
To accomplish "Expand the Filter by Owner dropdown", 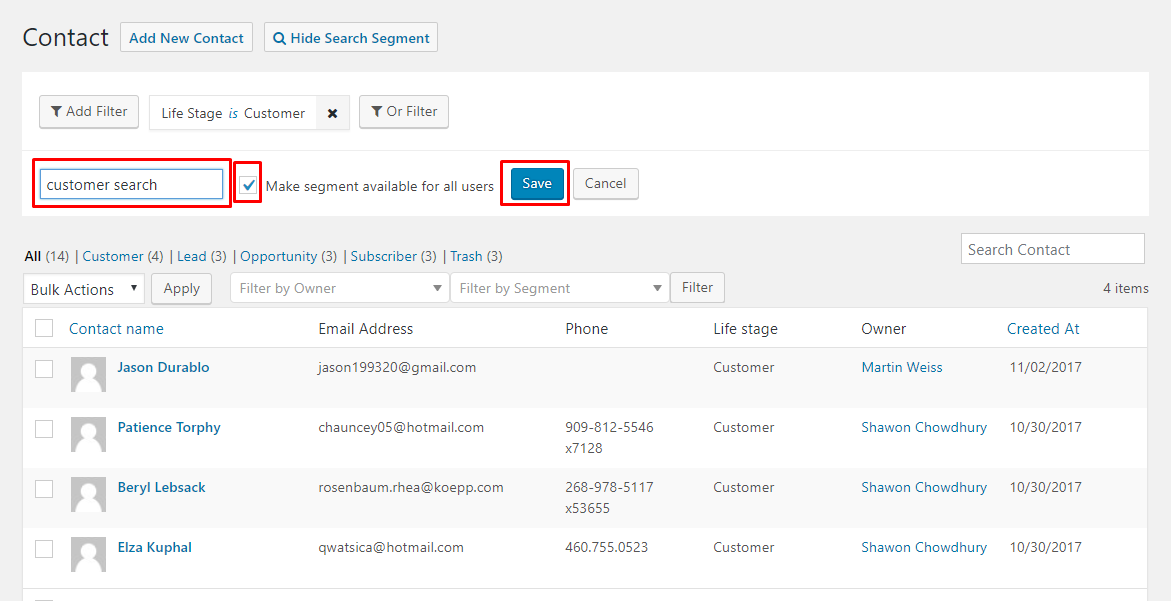I will click(339, 288).
